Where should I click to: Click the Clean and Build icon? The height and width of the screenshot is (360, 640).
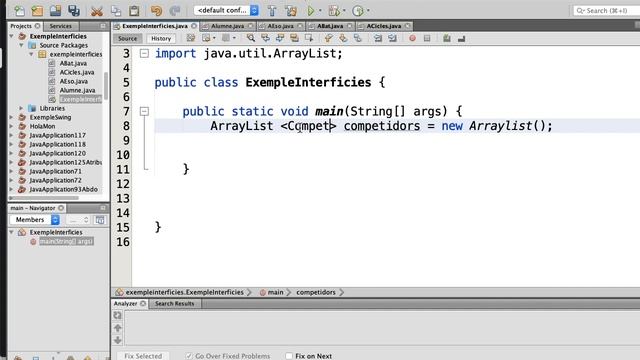[291, 11]
